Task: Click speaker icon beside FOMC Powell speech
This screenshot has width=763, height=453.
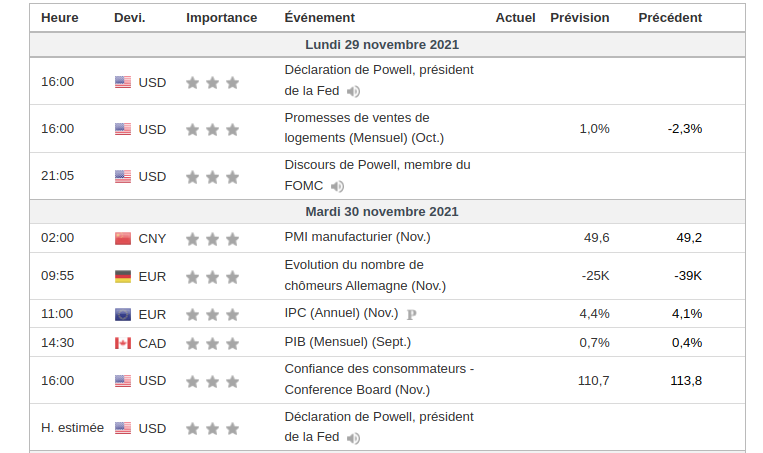Action: click(x=337, y=186)
